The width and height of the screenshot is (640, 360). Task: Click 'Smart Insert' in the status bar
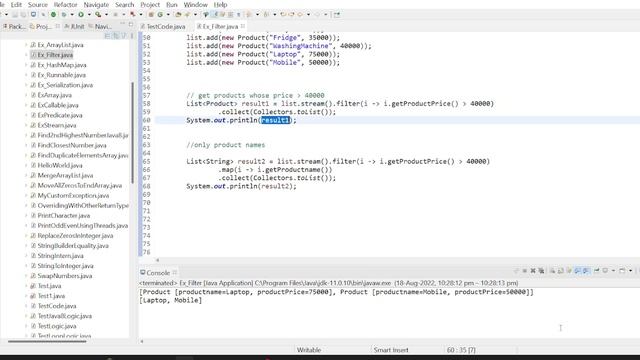click(391, 350)
